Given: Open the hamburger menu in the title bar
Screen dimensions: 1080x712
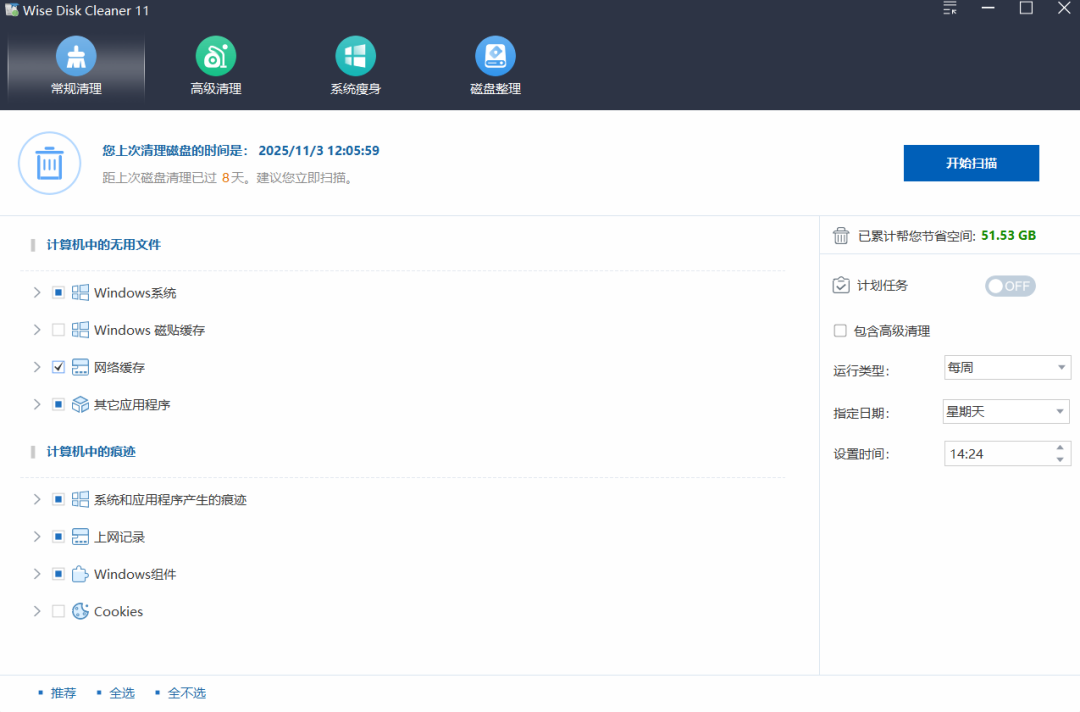Looking at the screenshot, I should point(948,8).
